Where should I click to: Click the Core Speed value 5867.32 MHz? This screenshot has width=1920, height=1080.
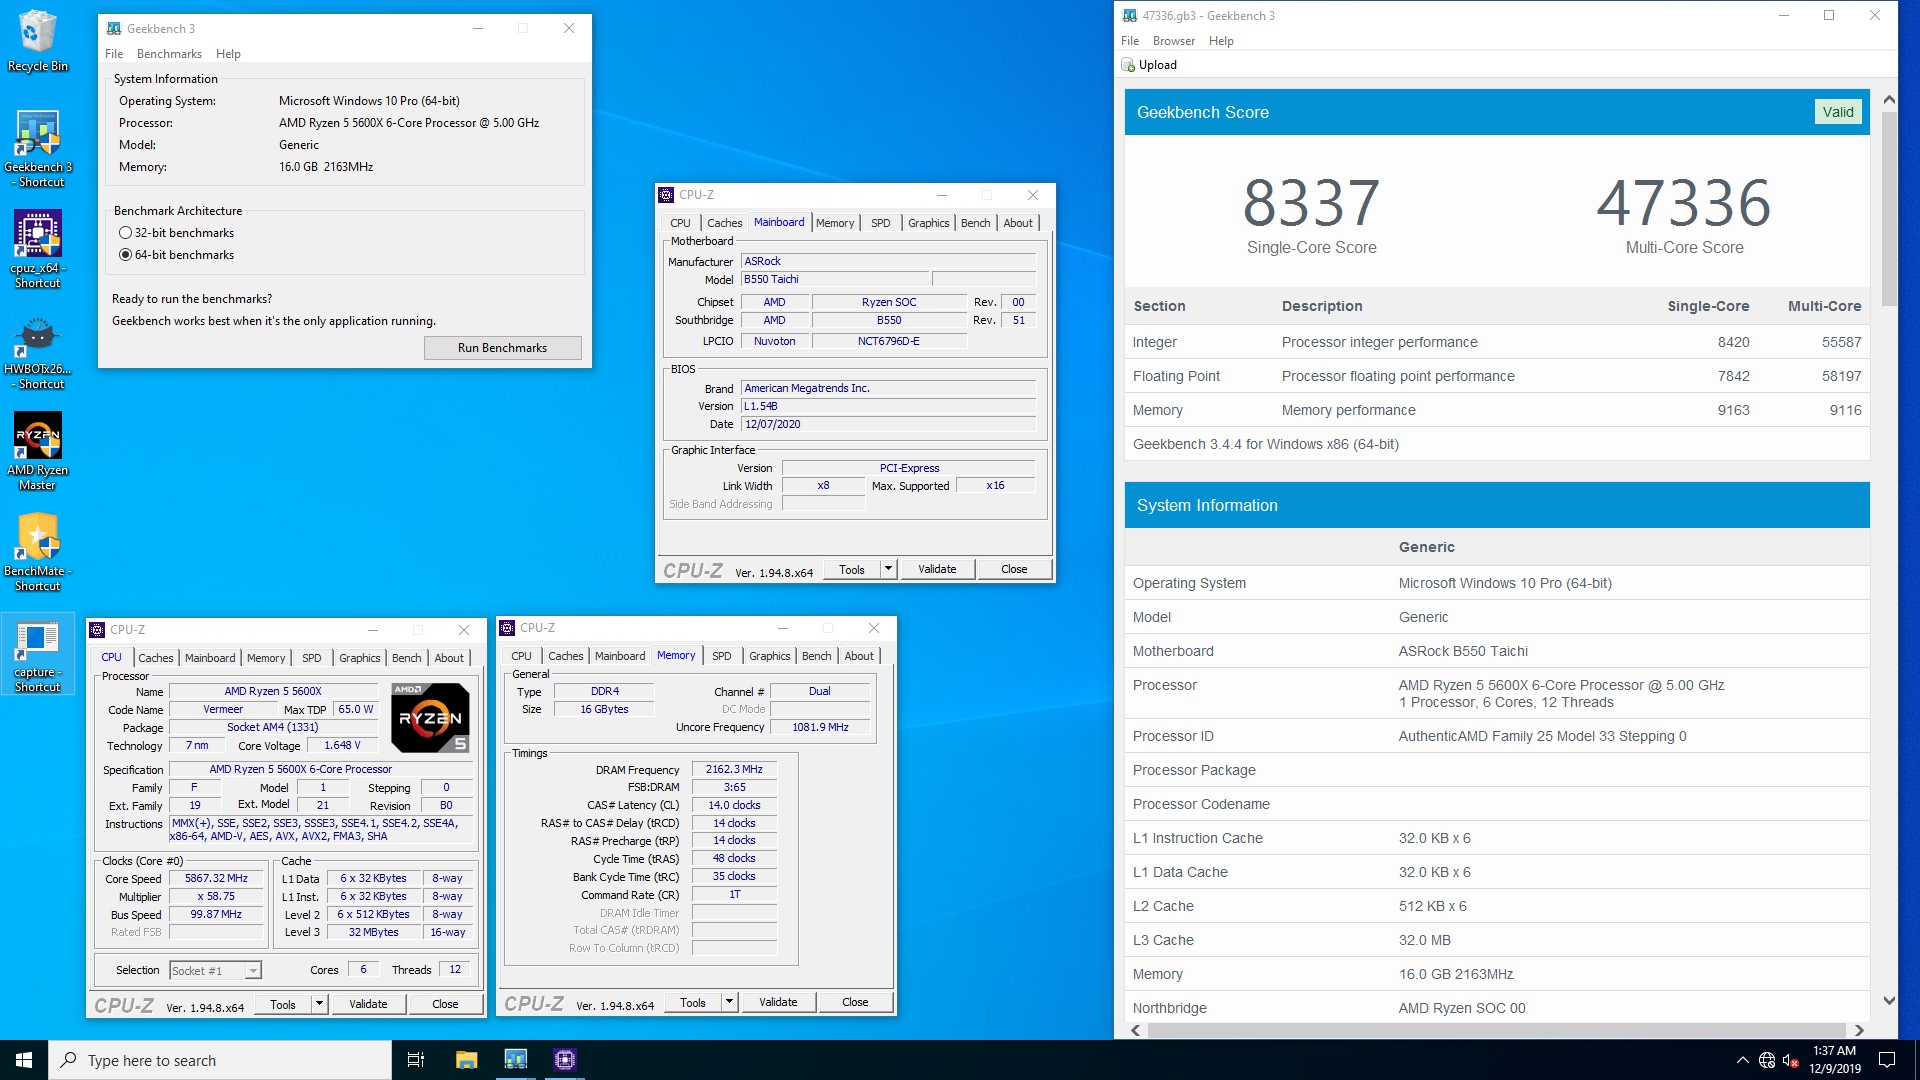pos(216,879)
